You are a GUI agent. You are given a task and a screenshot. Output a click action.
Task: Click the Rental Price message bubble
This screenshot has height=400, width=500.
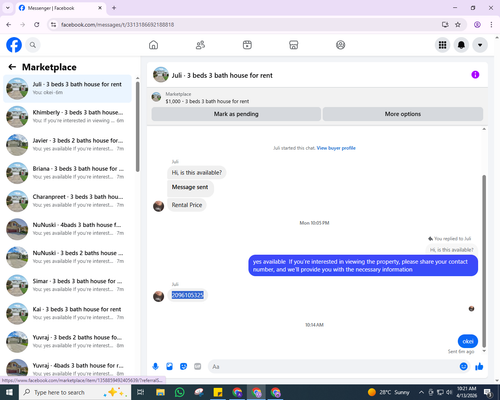point(187,205)
